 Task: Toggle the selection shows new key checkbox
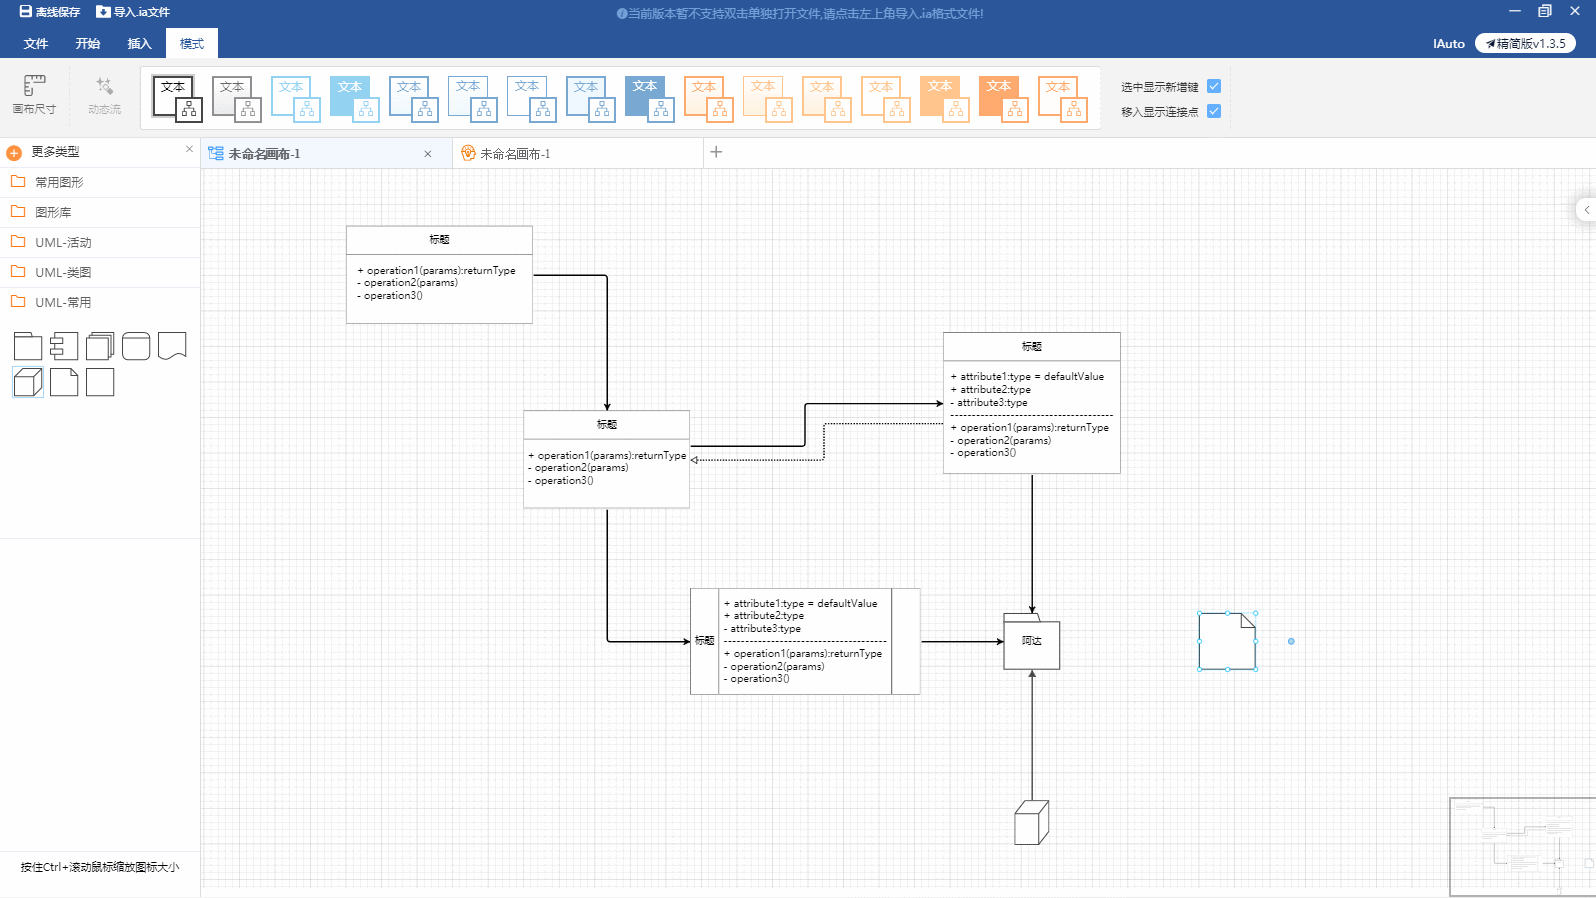1214,86
